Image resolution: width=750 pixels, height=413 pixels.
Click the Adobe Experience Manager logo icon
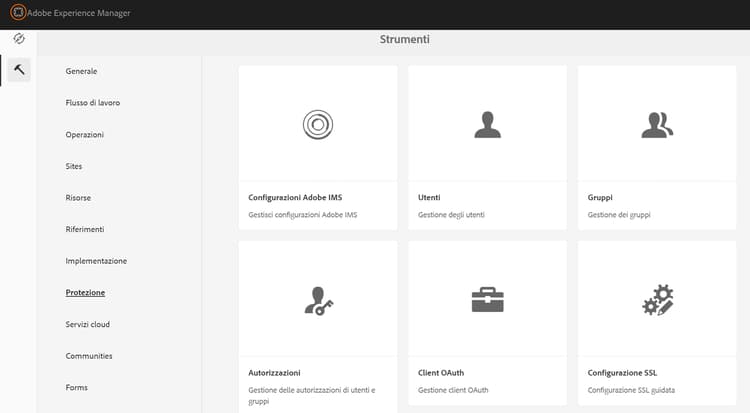point(18,12)
